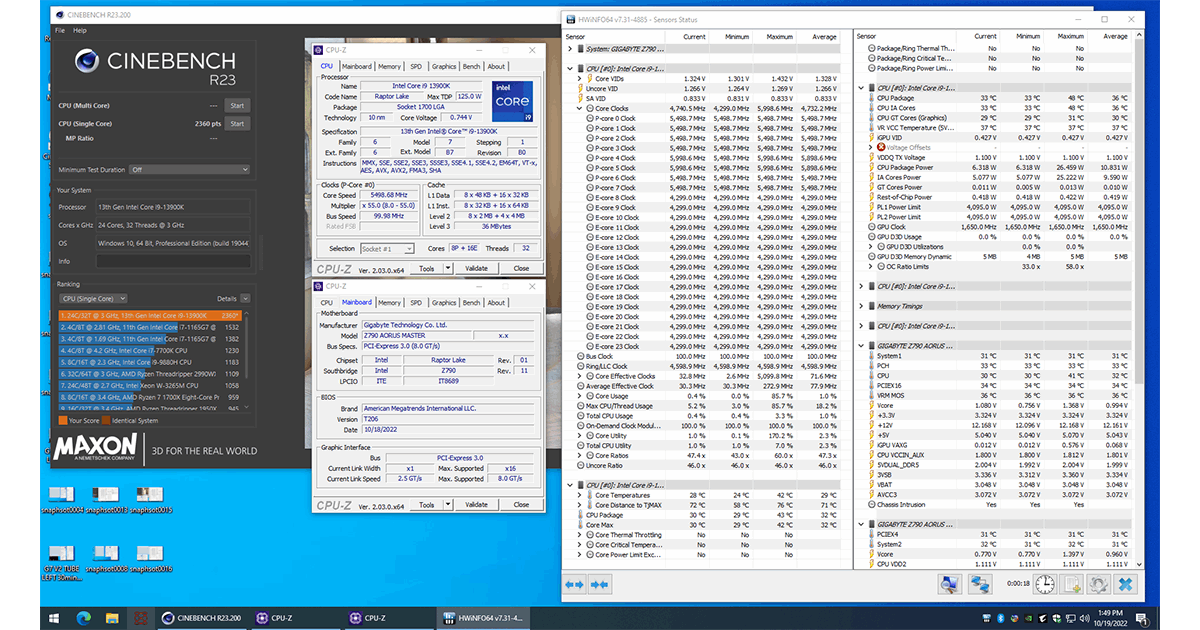
Task: Open Cinebench Help menu
Action: coord(80,31)
